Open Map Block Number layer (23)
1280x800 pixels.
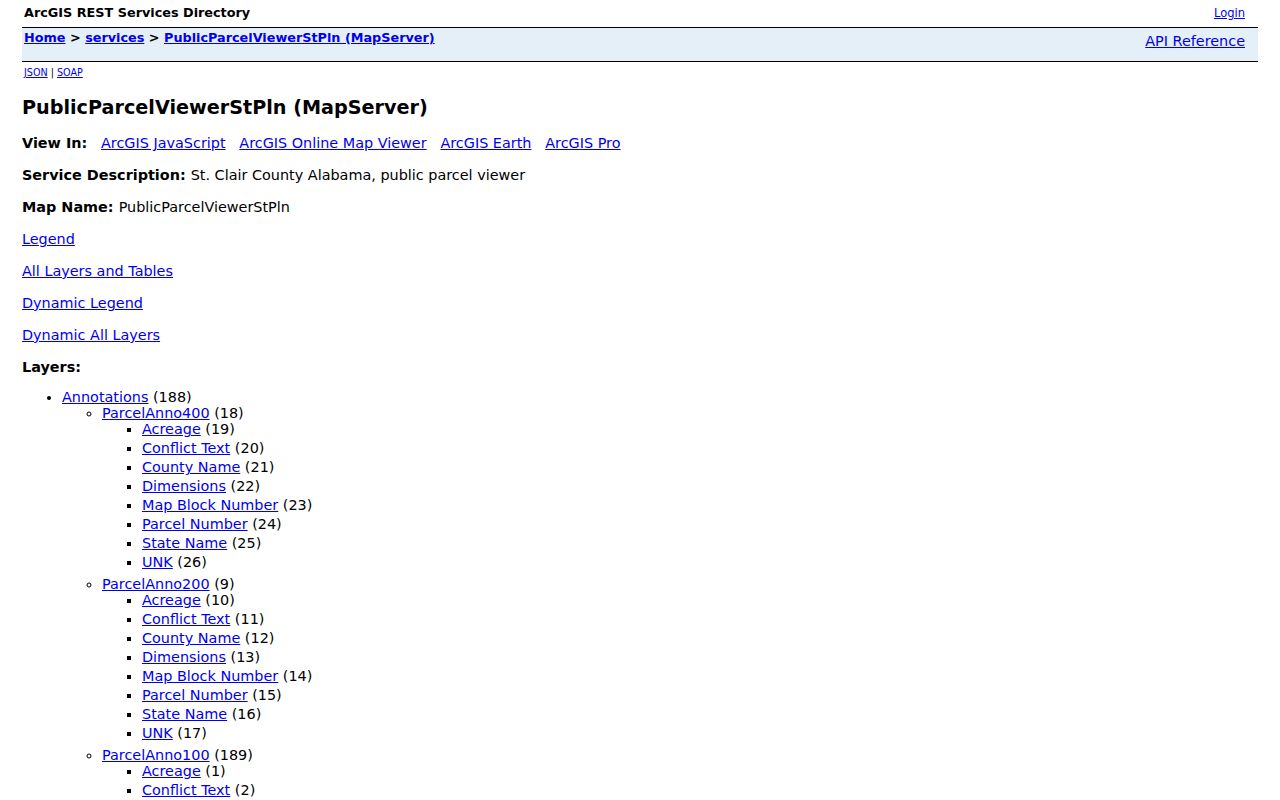pos(210,505)
